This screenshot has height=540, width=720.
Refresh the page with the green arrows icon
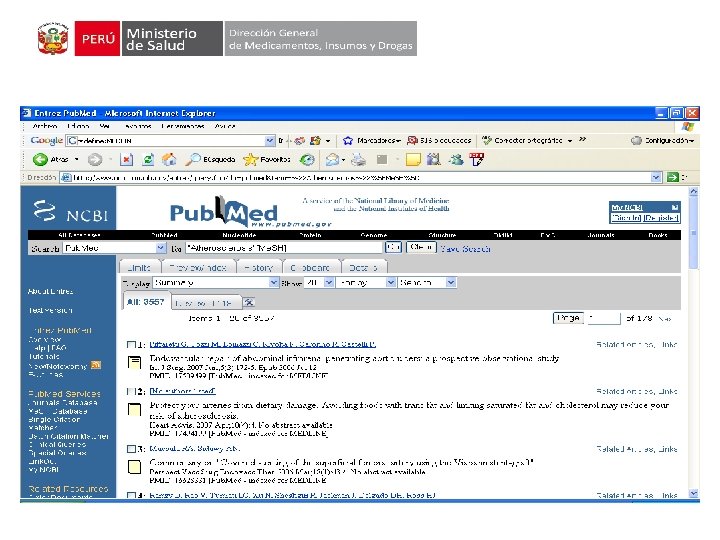pos(148,159)
